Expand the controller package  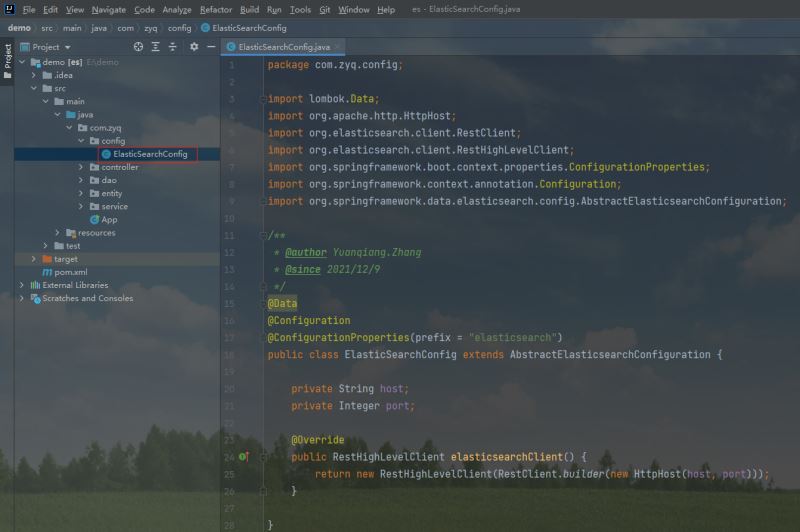(x=81, y=167)
